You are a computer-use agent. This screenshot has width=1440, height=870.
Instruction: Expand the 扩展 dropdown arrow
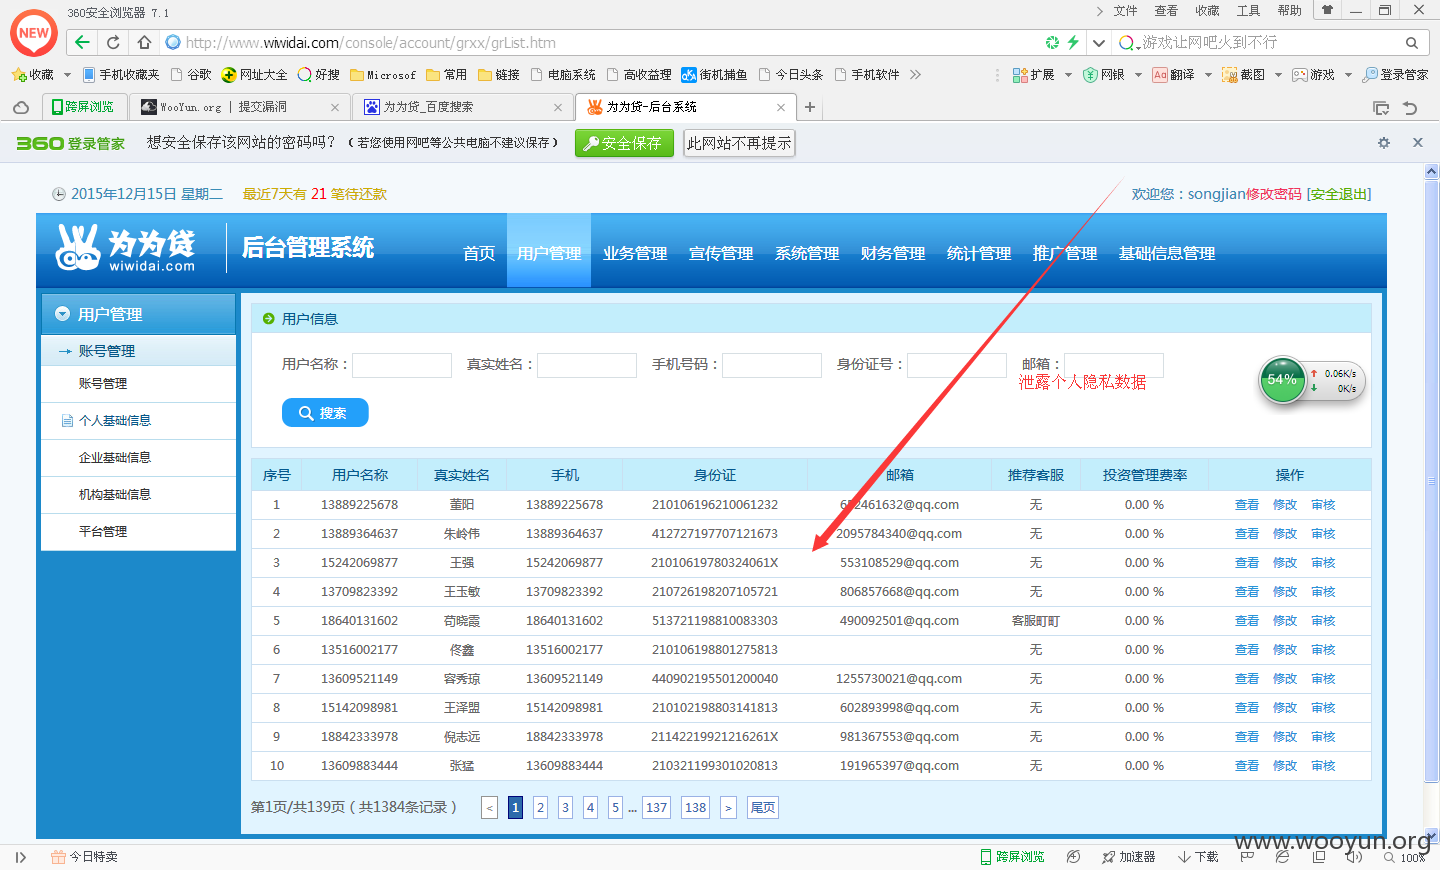coord(1068,75)
